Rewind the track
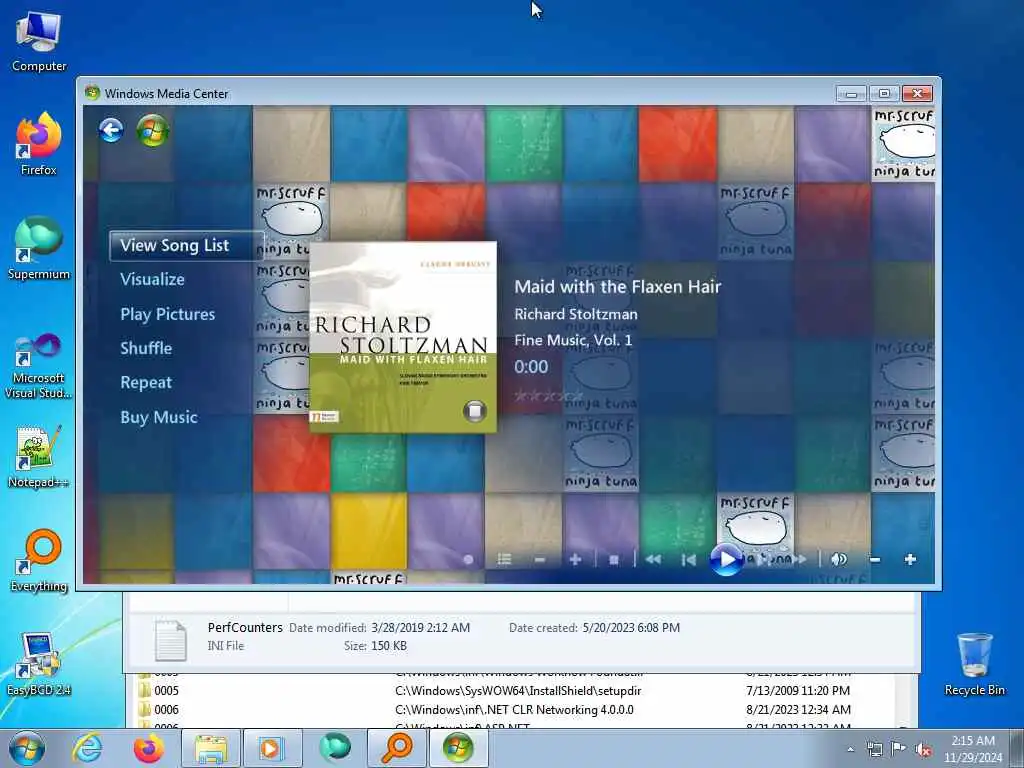The height and width of the screenshot is (768, 1024). tap(653, 560)
